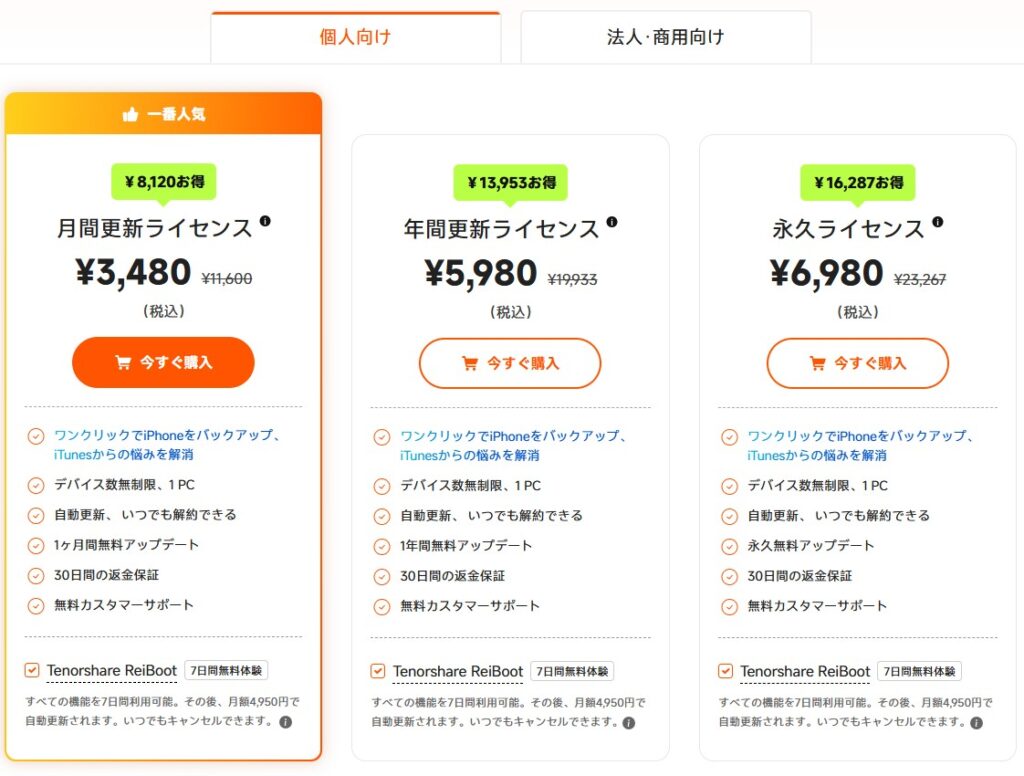Open monthly plan ワンクリックでiPhoneをバックアップ link
1024x776 pixels.
(x=167, y=444)
